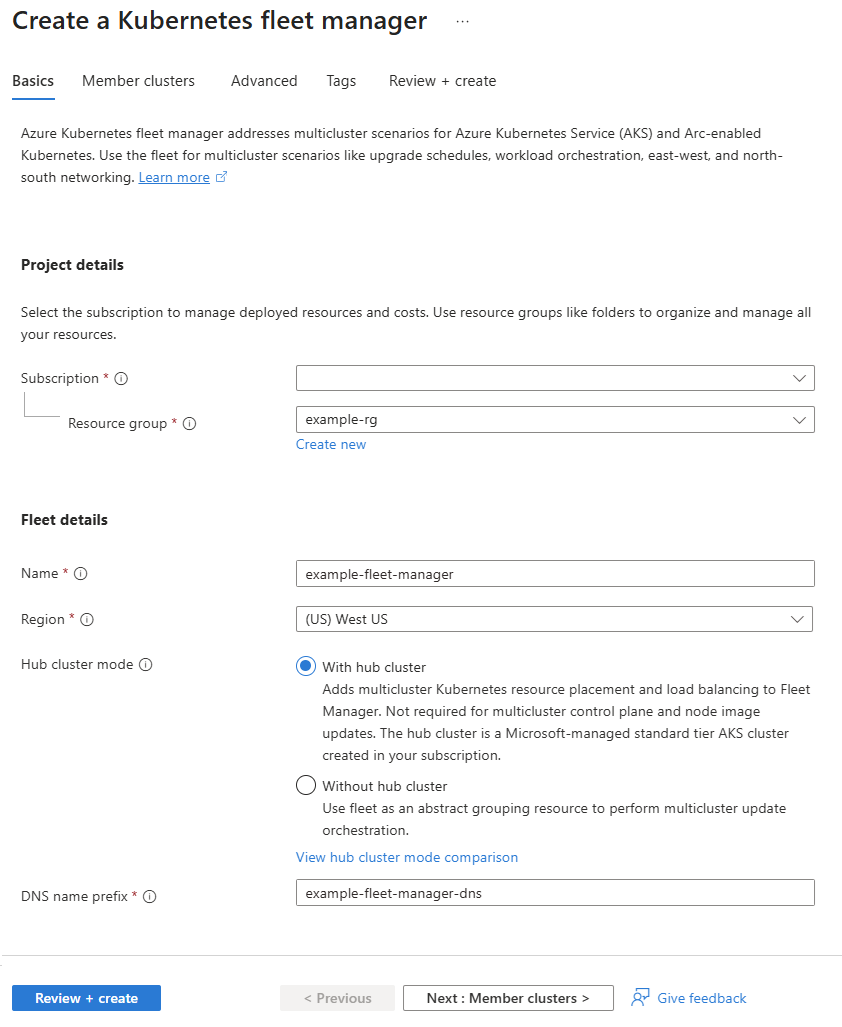Click the info icon beside Name
This screenshot has width=842, height=1027.
point(81,574)
